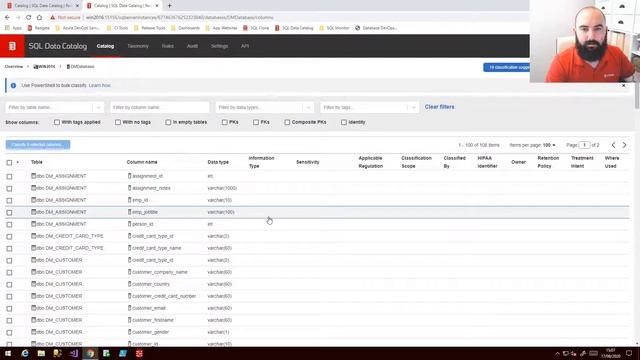Open the Catalog tab in the navbar
The image size is (640, 360).
click(105, 46)
